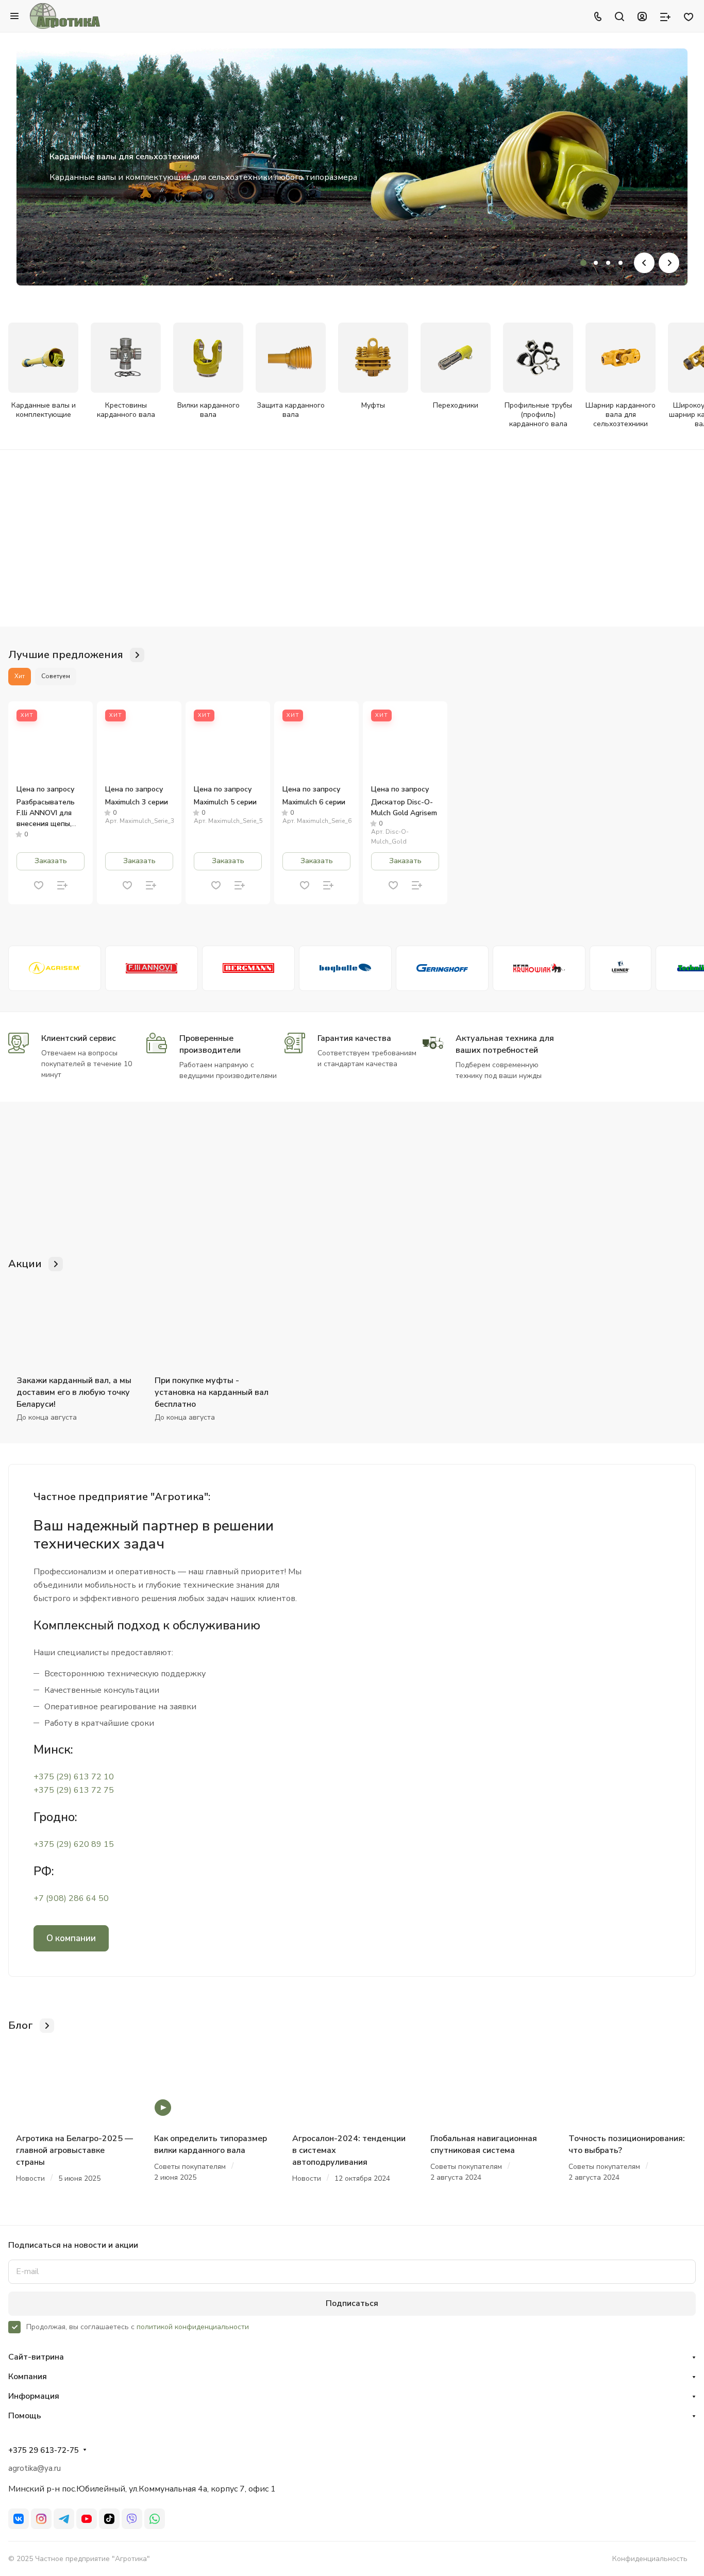Open Вилки карданного вала category
The image size is (704, 2576).
[208, 371]
